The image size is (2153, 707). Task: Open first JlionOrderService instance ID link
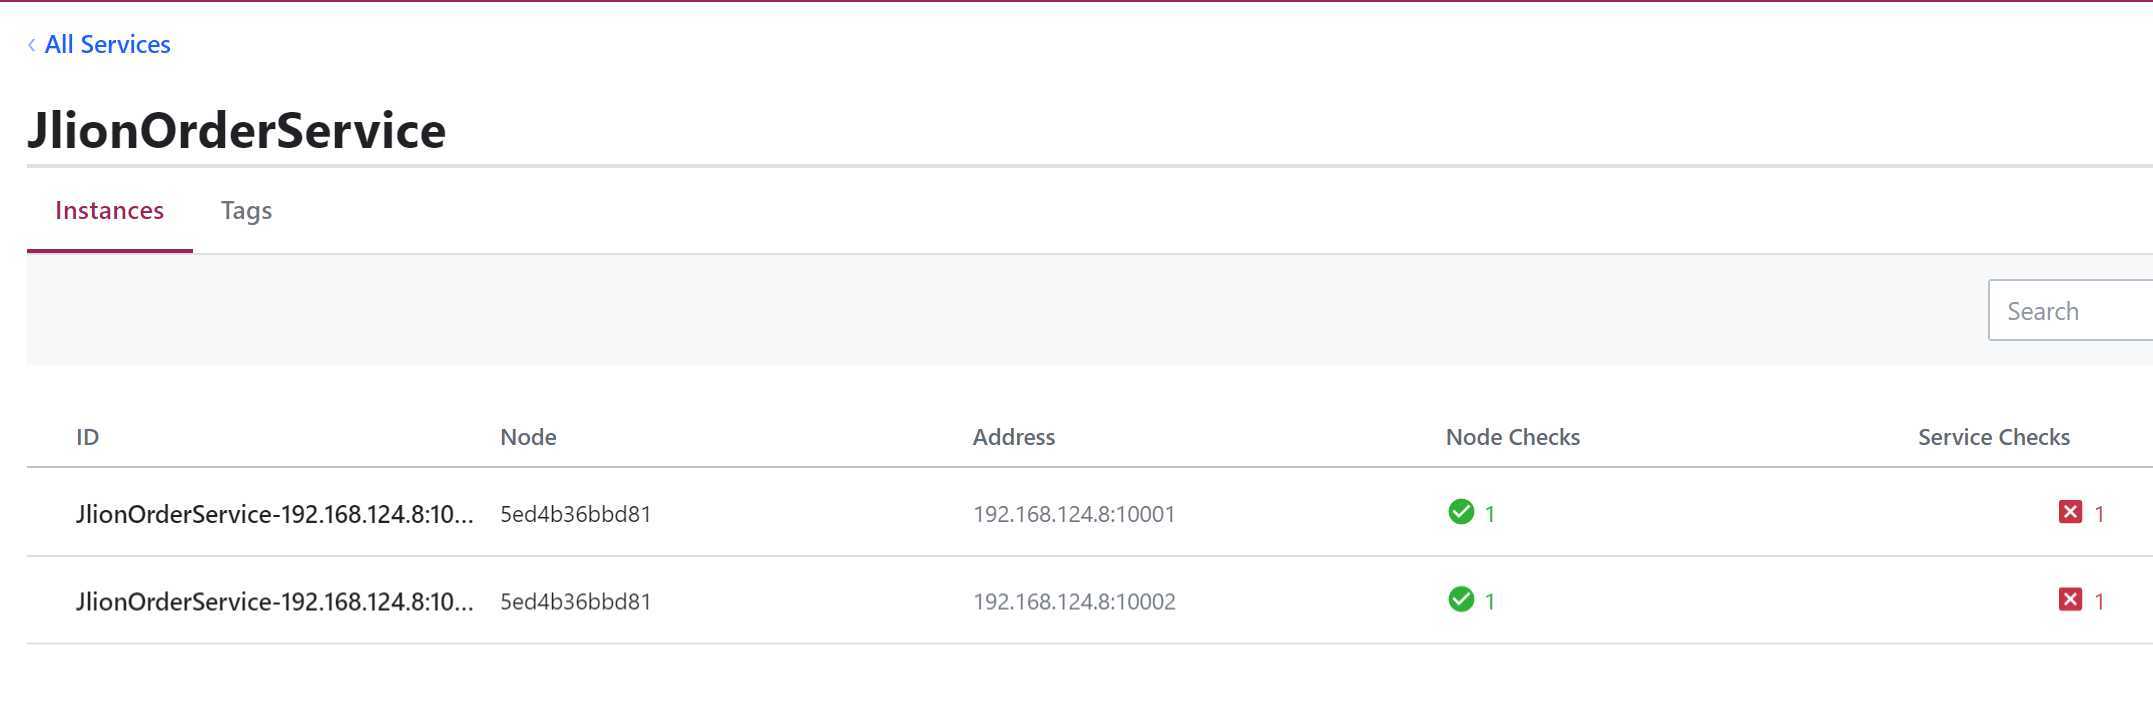(x=274, y=514)
